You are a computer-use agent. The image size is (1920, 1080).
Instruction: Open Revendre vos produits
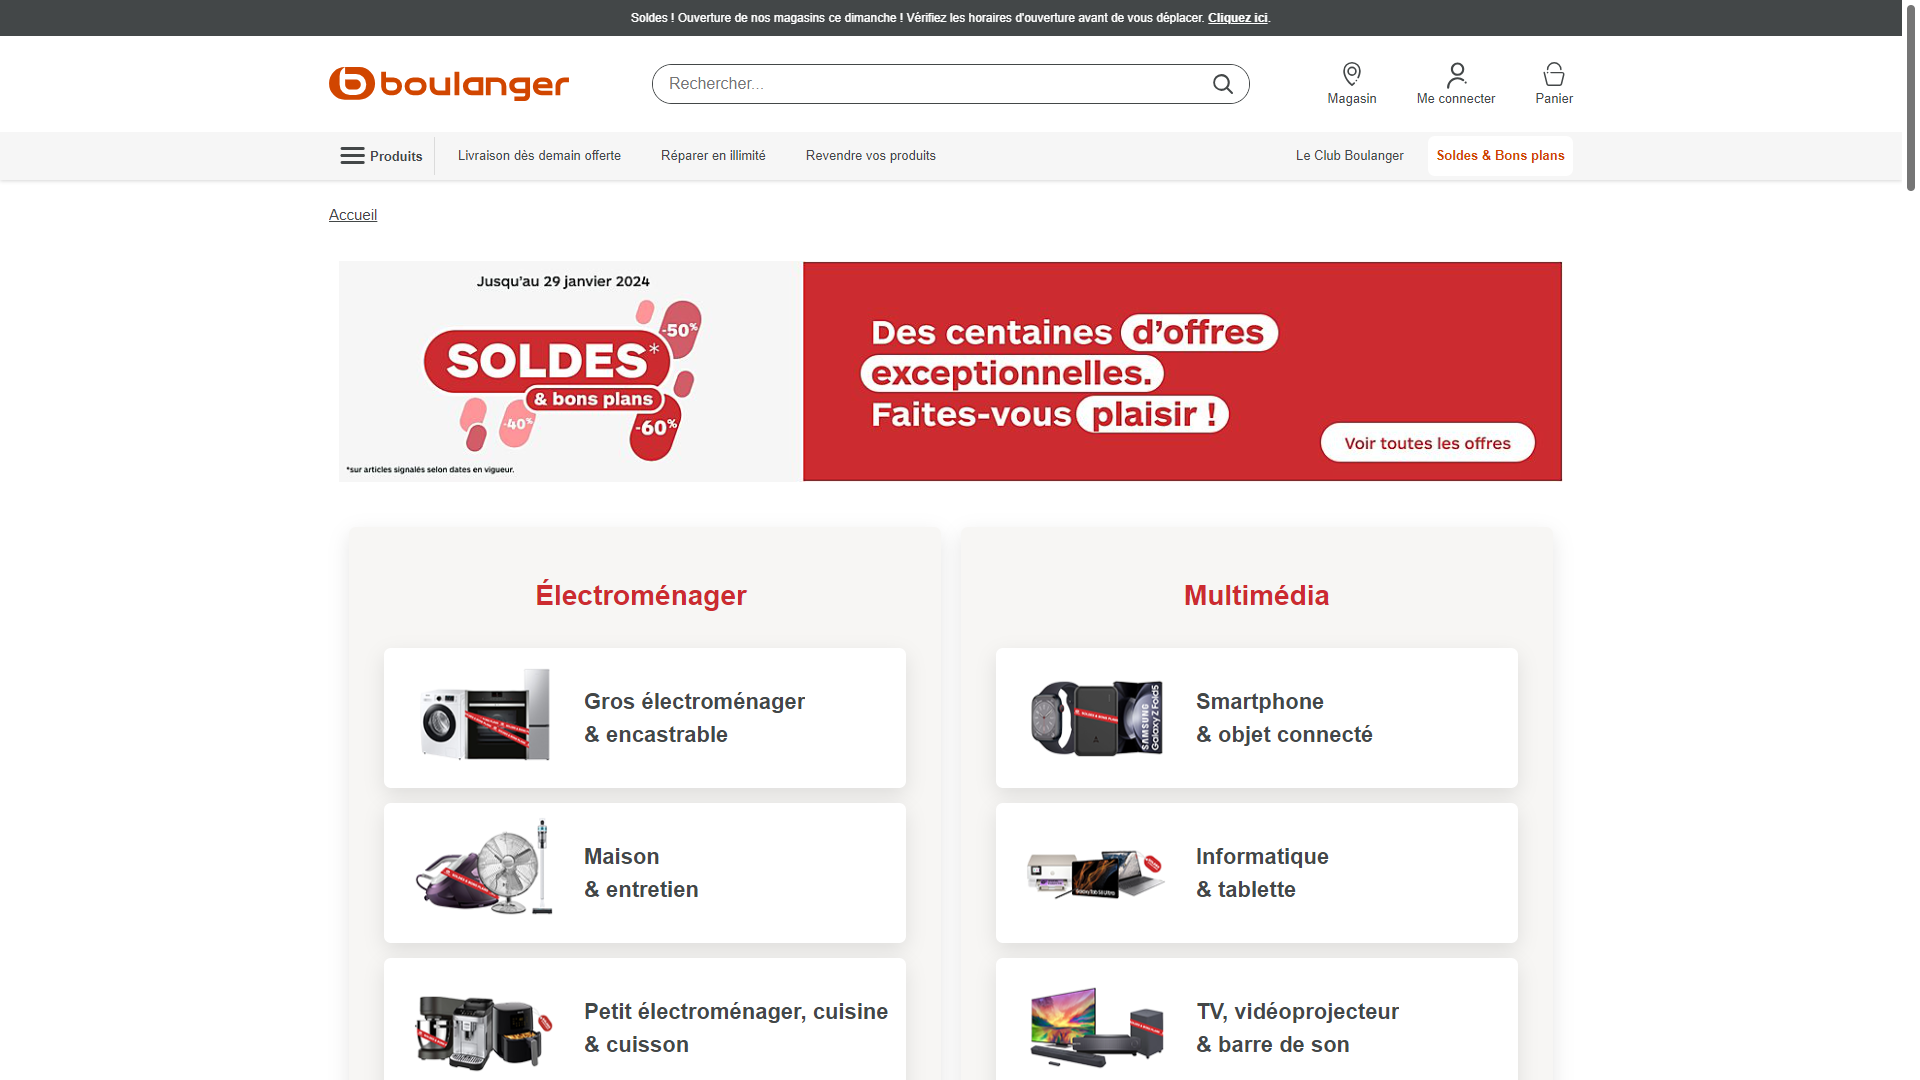[x=871, y=156]
